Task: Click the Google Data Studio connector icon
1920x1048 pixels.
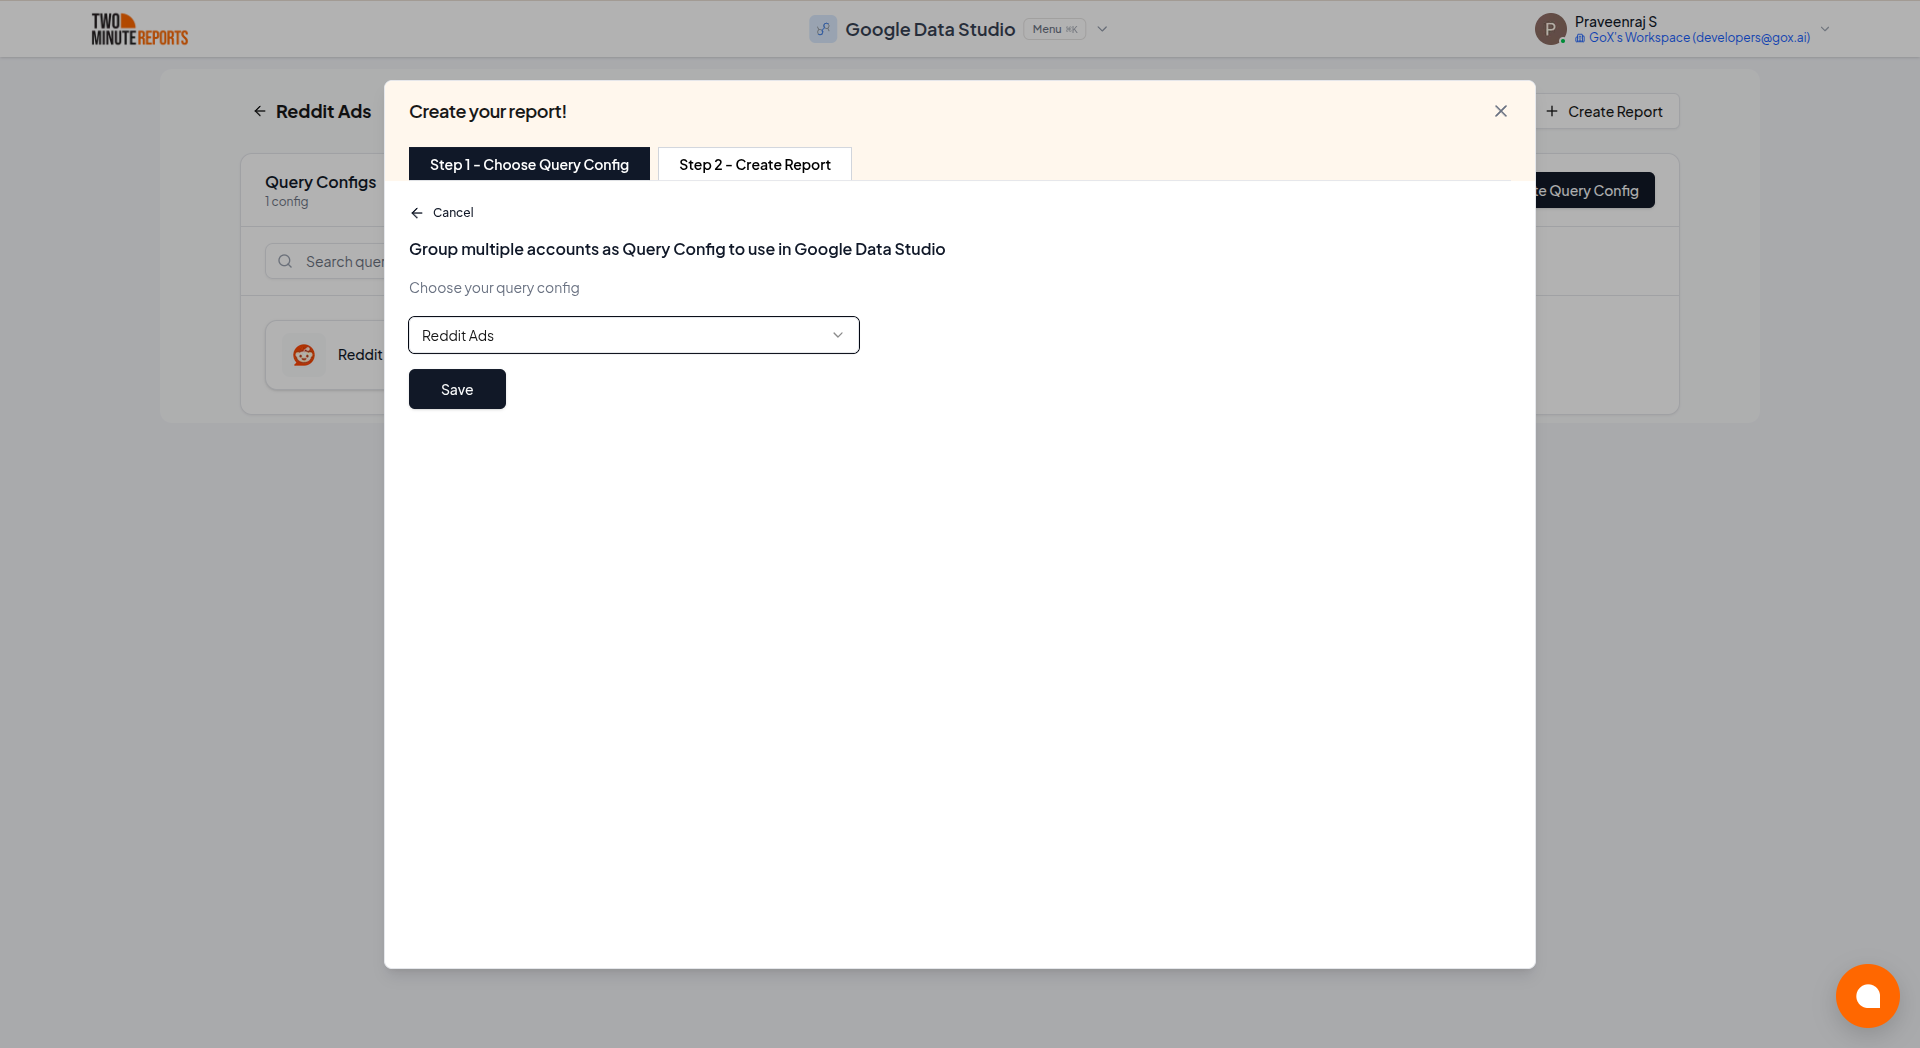Action: [x=823, y=29]
